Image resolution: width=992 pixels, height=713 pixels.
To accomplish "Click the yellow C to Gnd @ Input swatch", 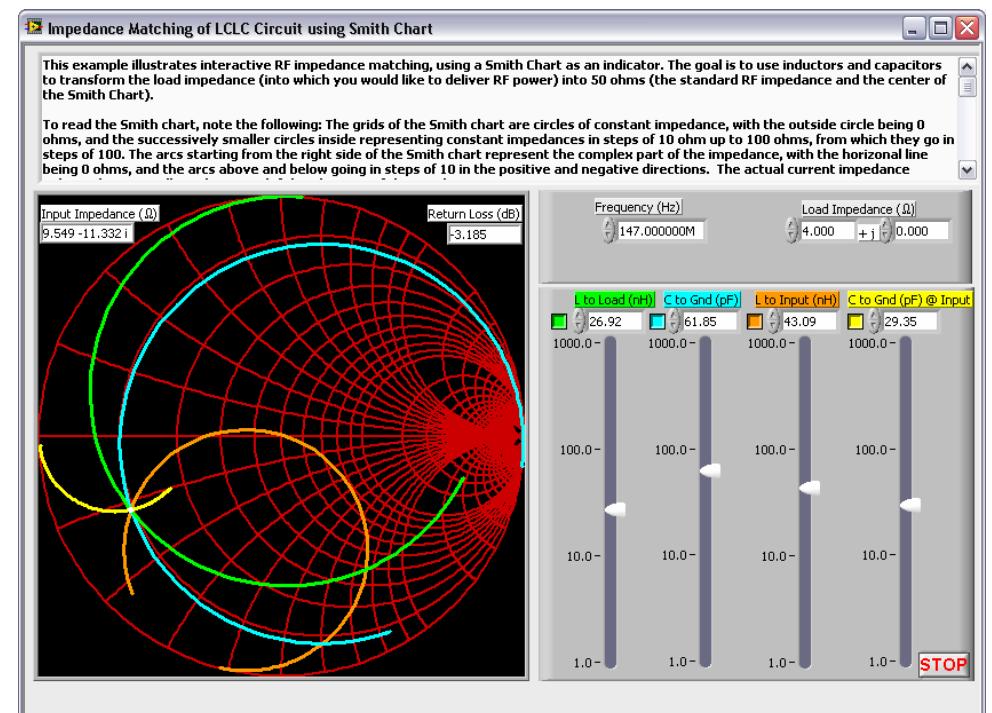I will point(855,321).
